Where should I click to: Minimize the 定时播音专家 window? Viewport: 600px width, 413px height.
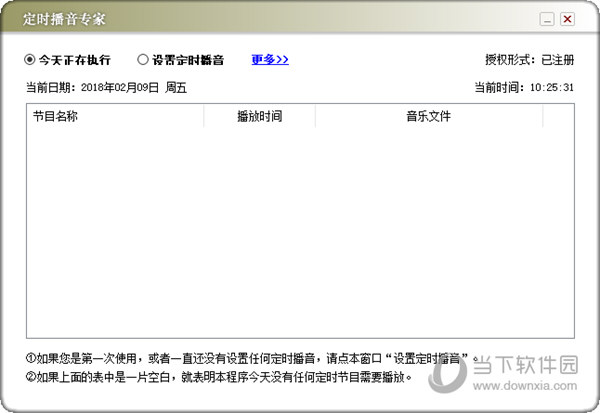click(x=547, y=19)
